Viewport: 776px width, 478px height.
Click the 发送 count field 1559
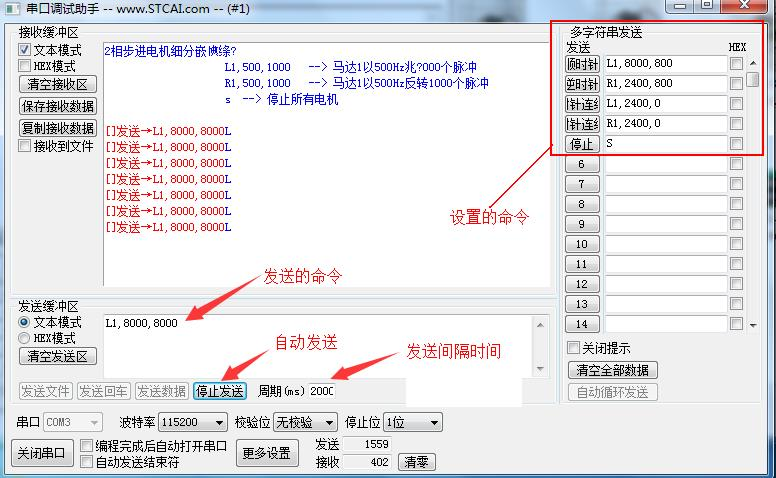[367, 444]
